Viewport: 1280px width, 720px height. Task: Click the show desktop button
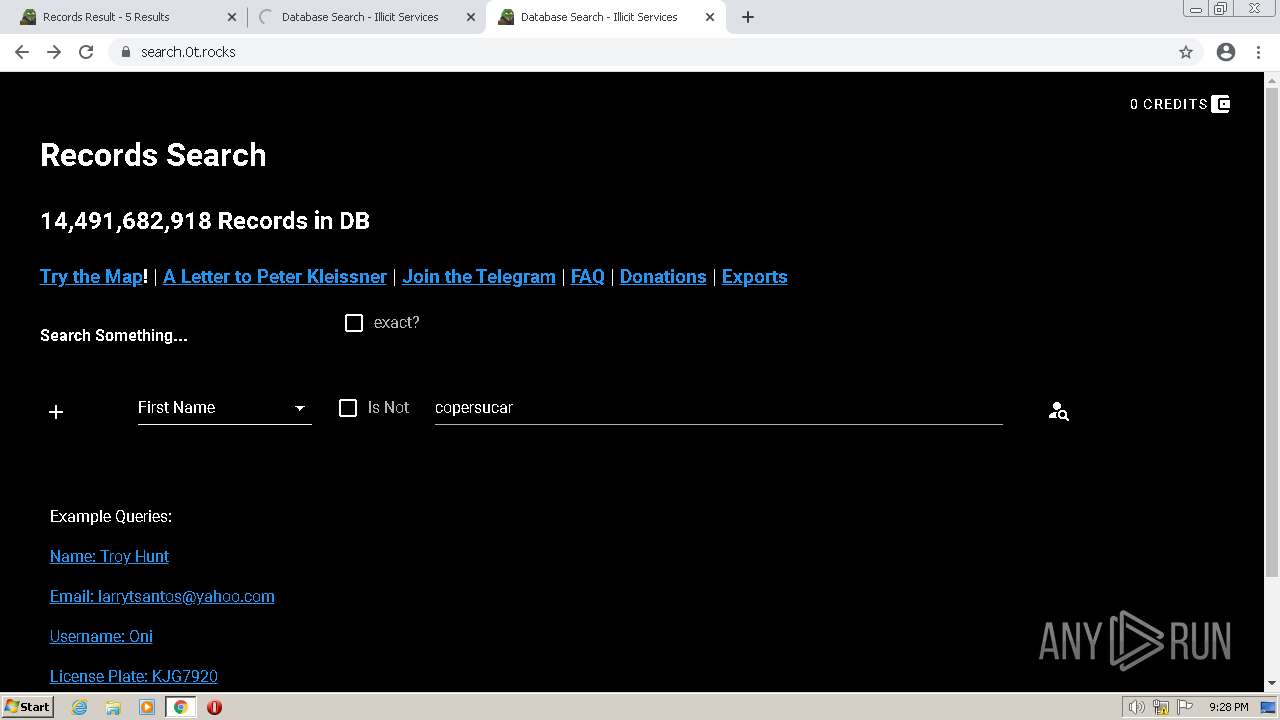[x=1269, y=707]
